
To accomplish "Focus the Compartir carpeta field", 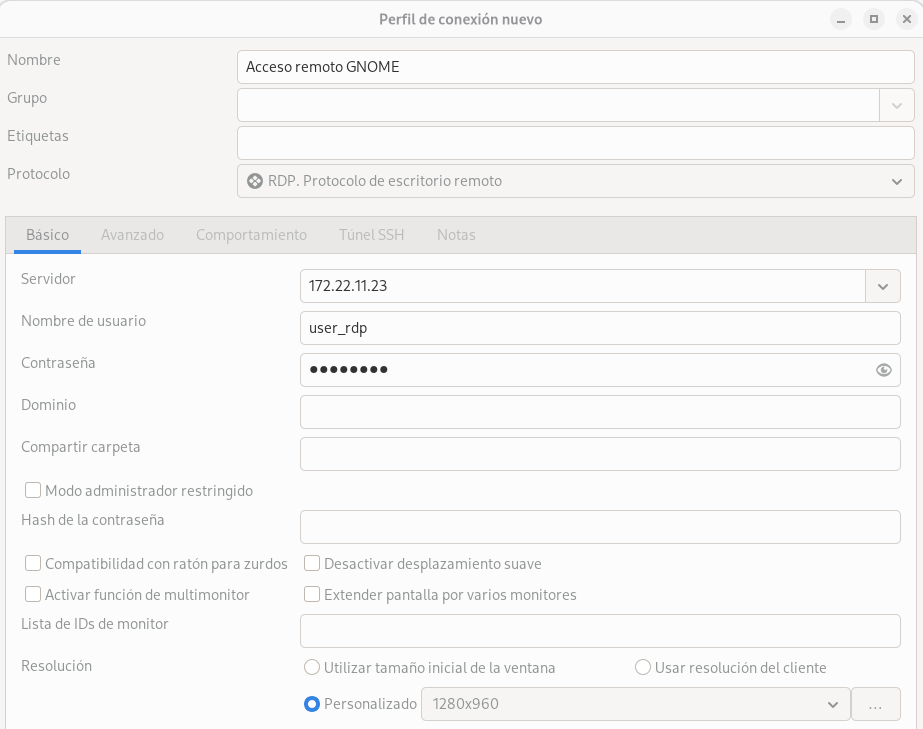I will (600, 454).
